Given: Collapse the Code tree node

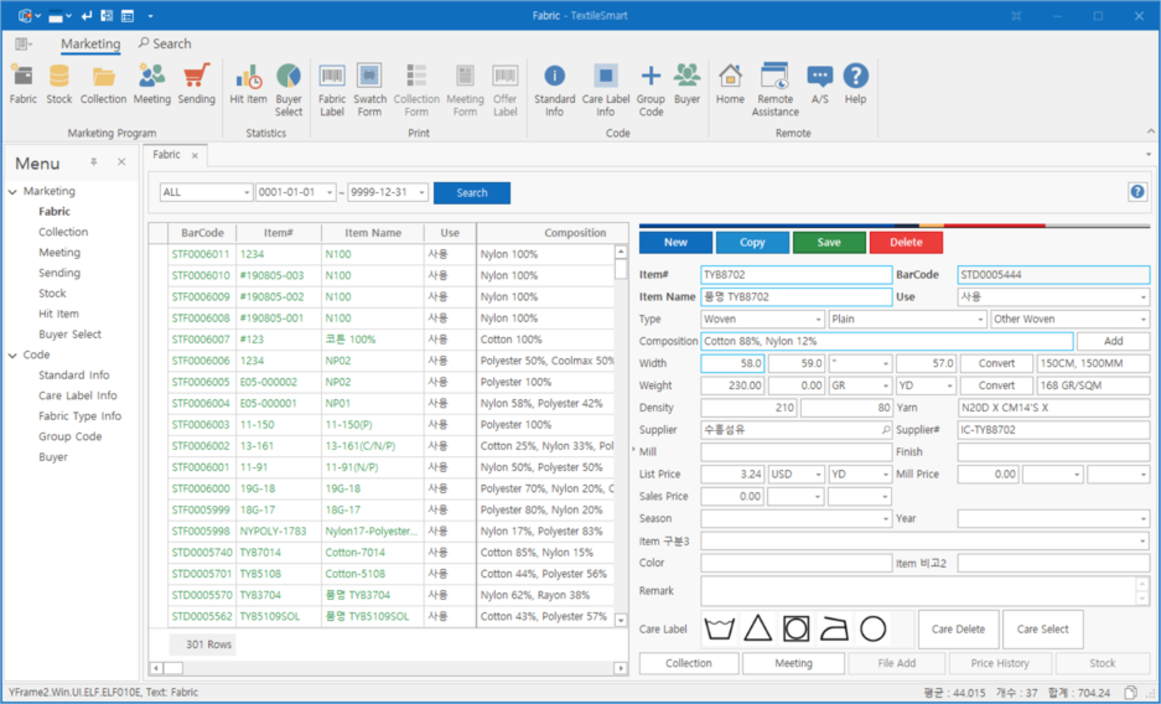Looking at the screenshot, I should click(13, 355).
